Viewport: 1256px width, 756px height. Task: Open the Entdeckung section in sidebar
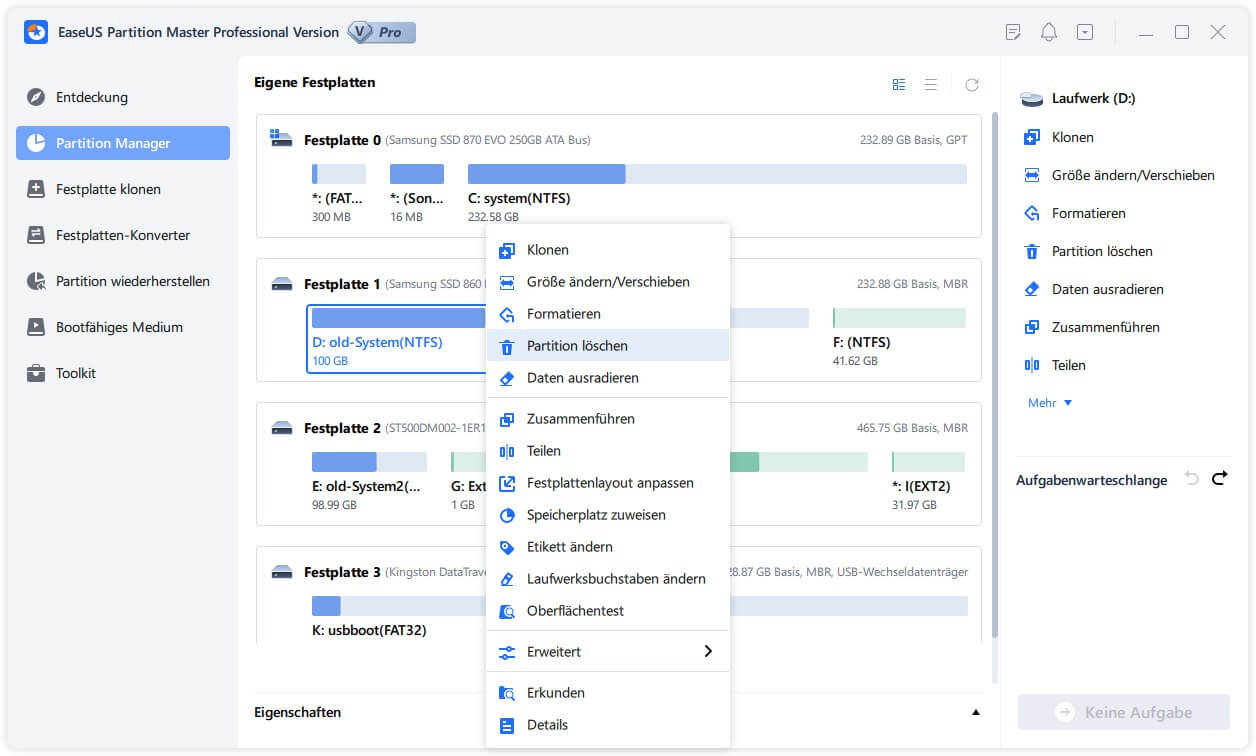pos(123,97)
